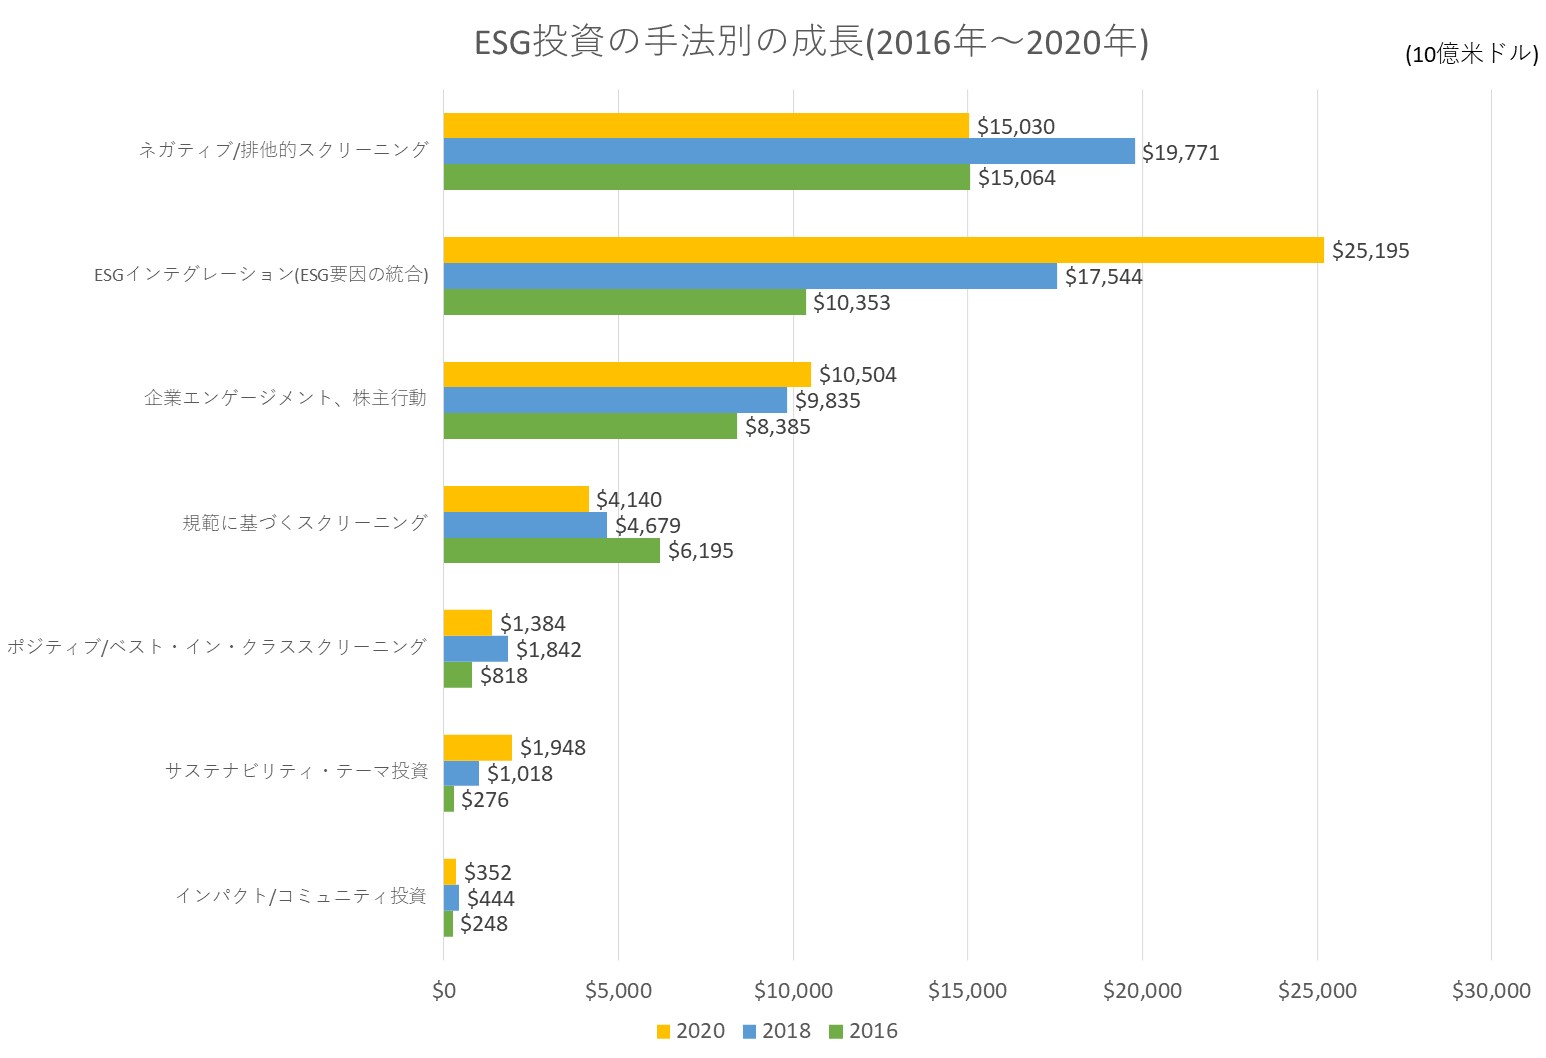Click the data label $17,544

pyautogui.click(x=1104, y=276)
